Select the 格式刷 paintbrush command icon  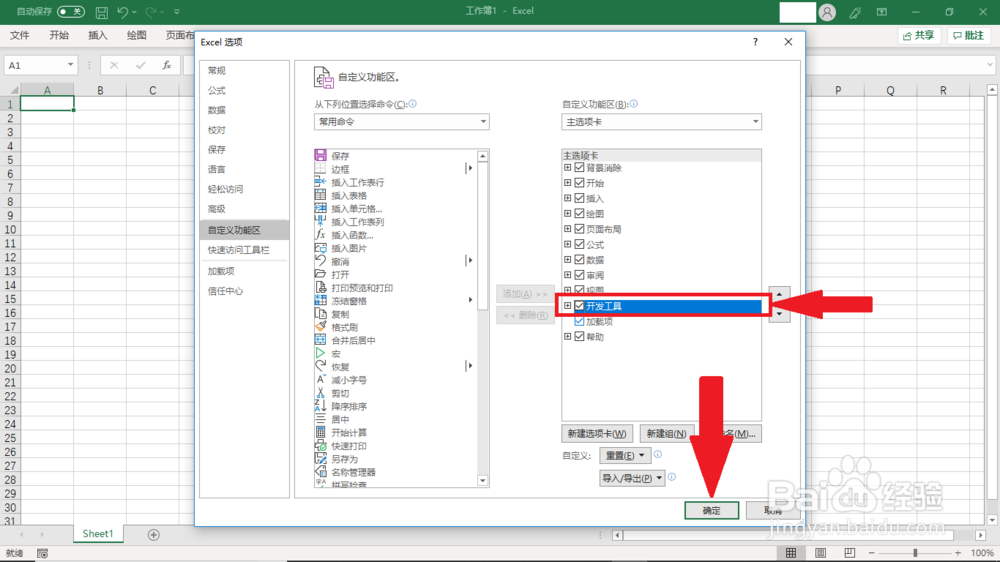point(320,327)
